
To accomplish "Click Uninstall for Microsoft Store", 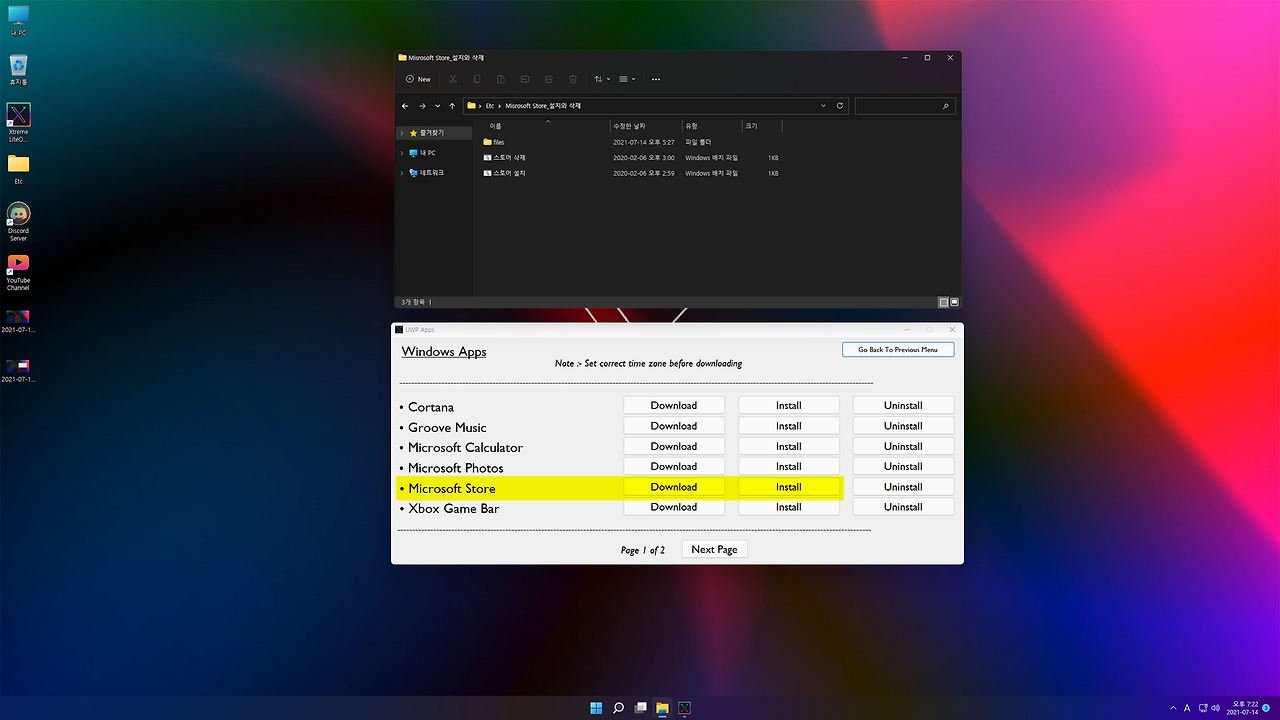I will (903, 487).
